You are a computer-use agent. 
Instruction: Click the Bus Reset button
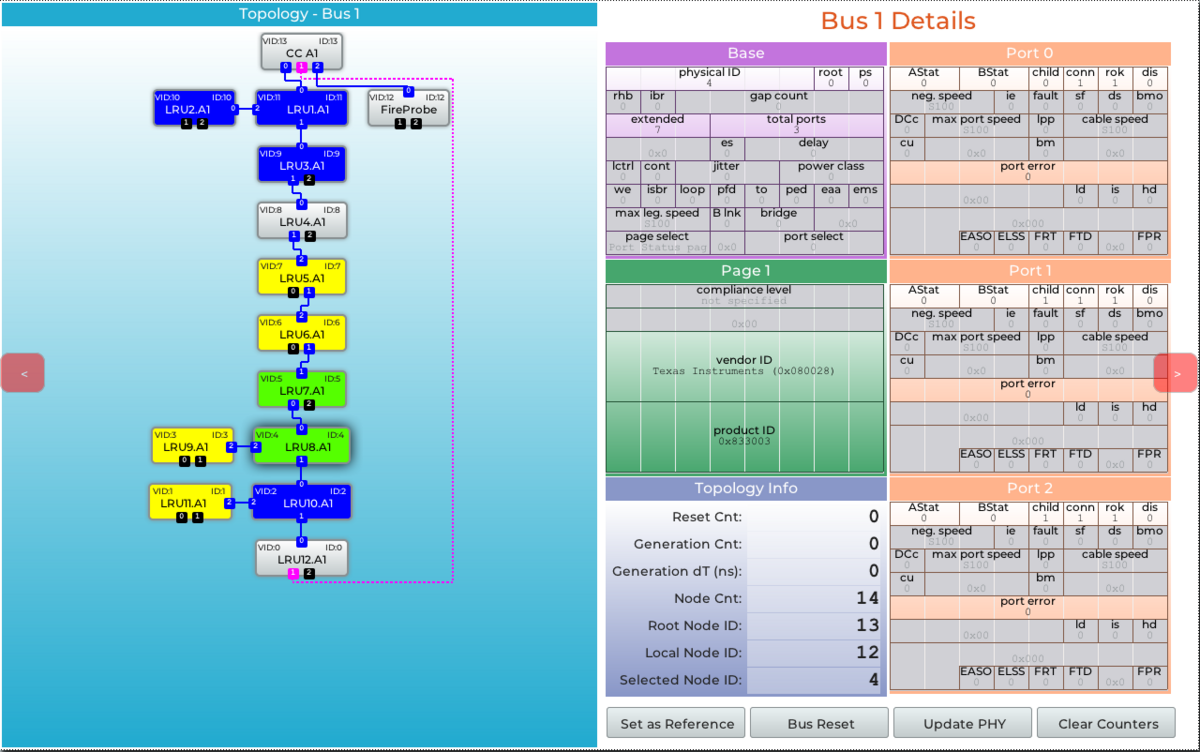click(819, 724)
